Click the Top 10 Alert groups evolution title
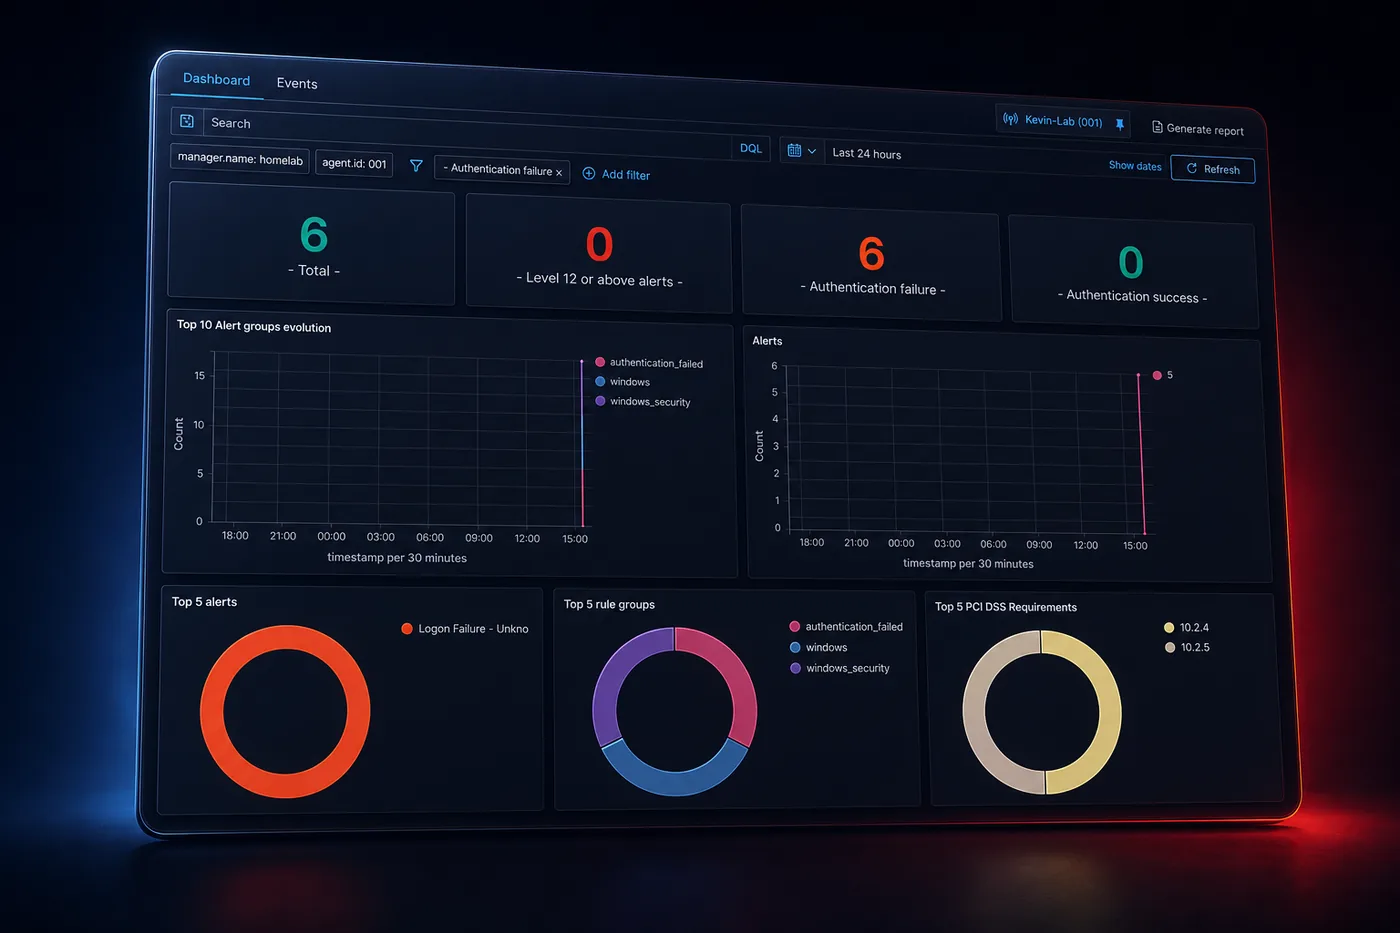The width and height of the screenshot is (1400, 933). [254, 326]
